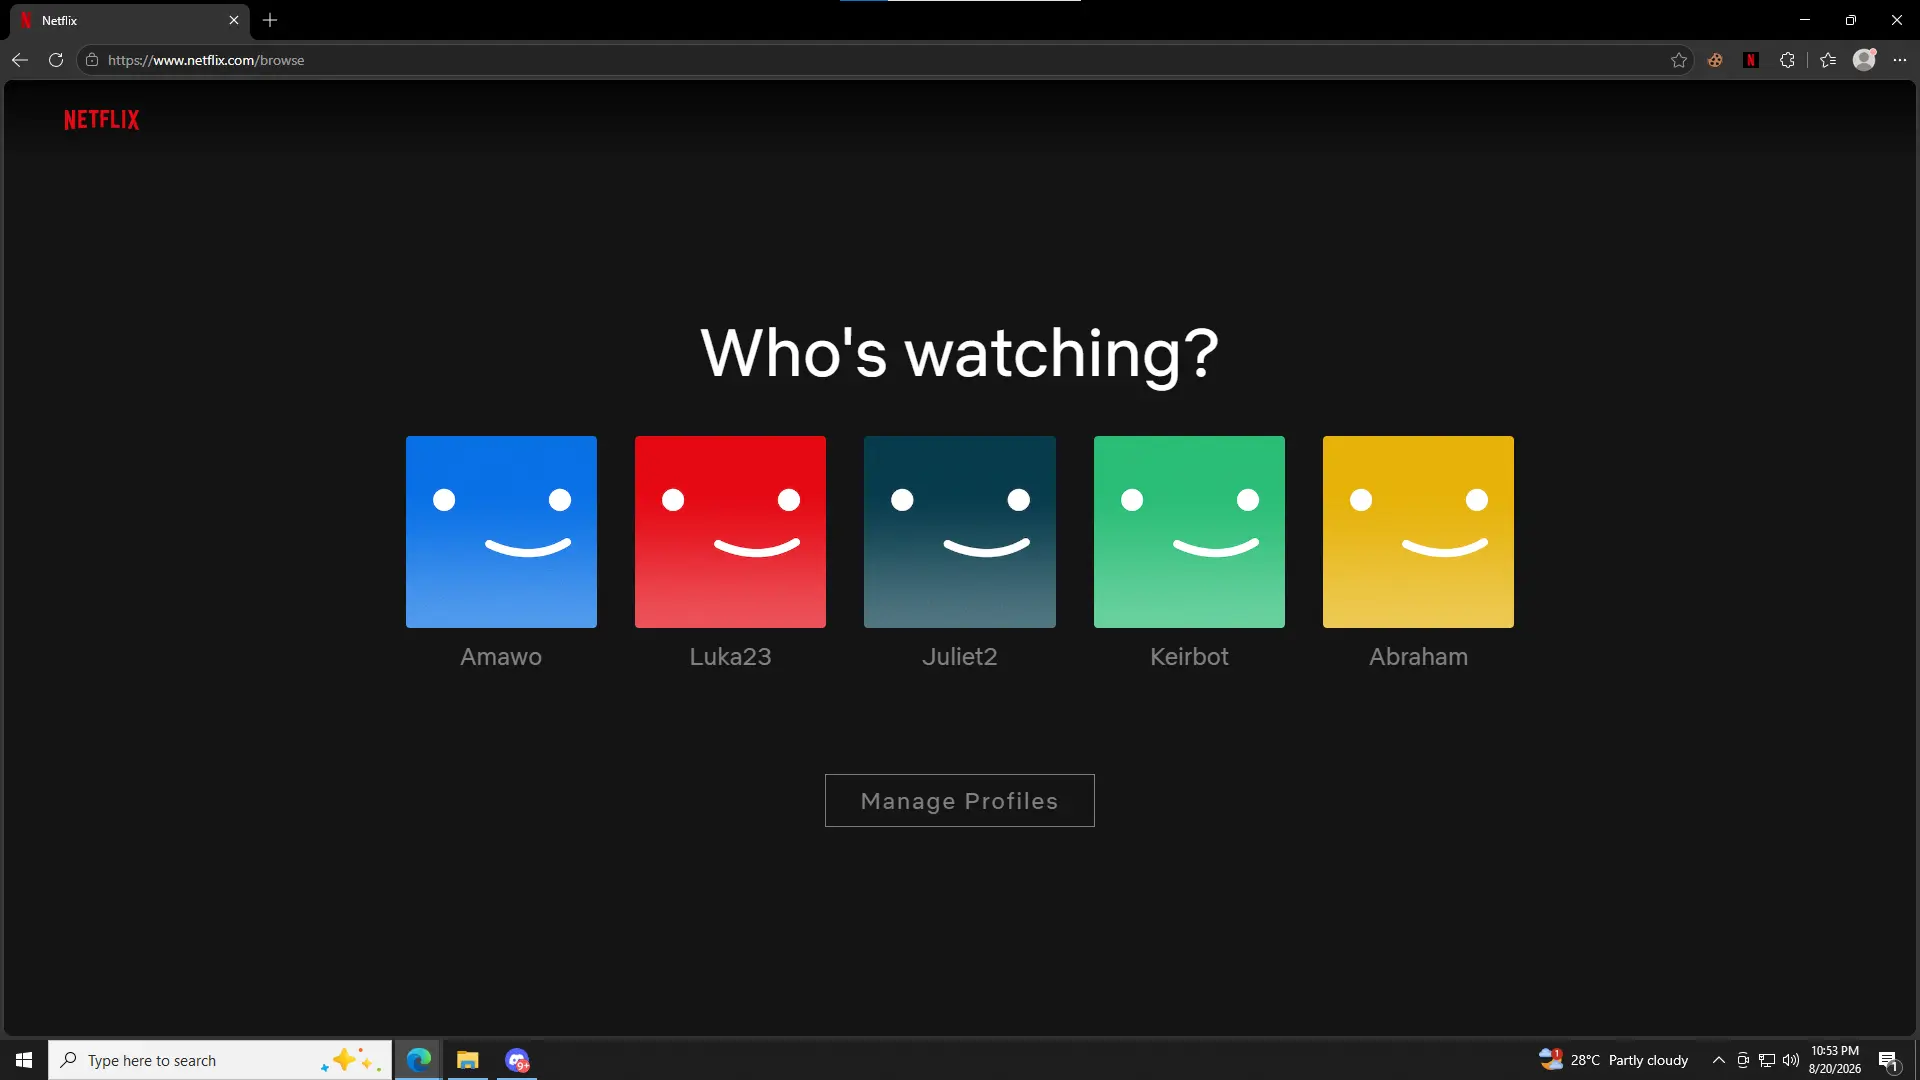Open the Windows Start menu
This screenshot has width=1920, height=1080.
click(x=24, y=1060)
